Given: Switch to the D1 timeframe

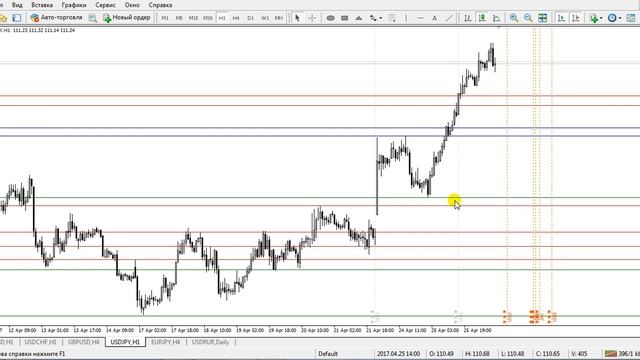Looking at the screenshot, I should pyautogui.click(x=250, y=18).
